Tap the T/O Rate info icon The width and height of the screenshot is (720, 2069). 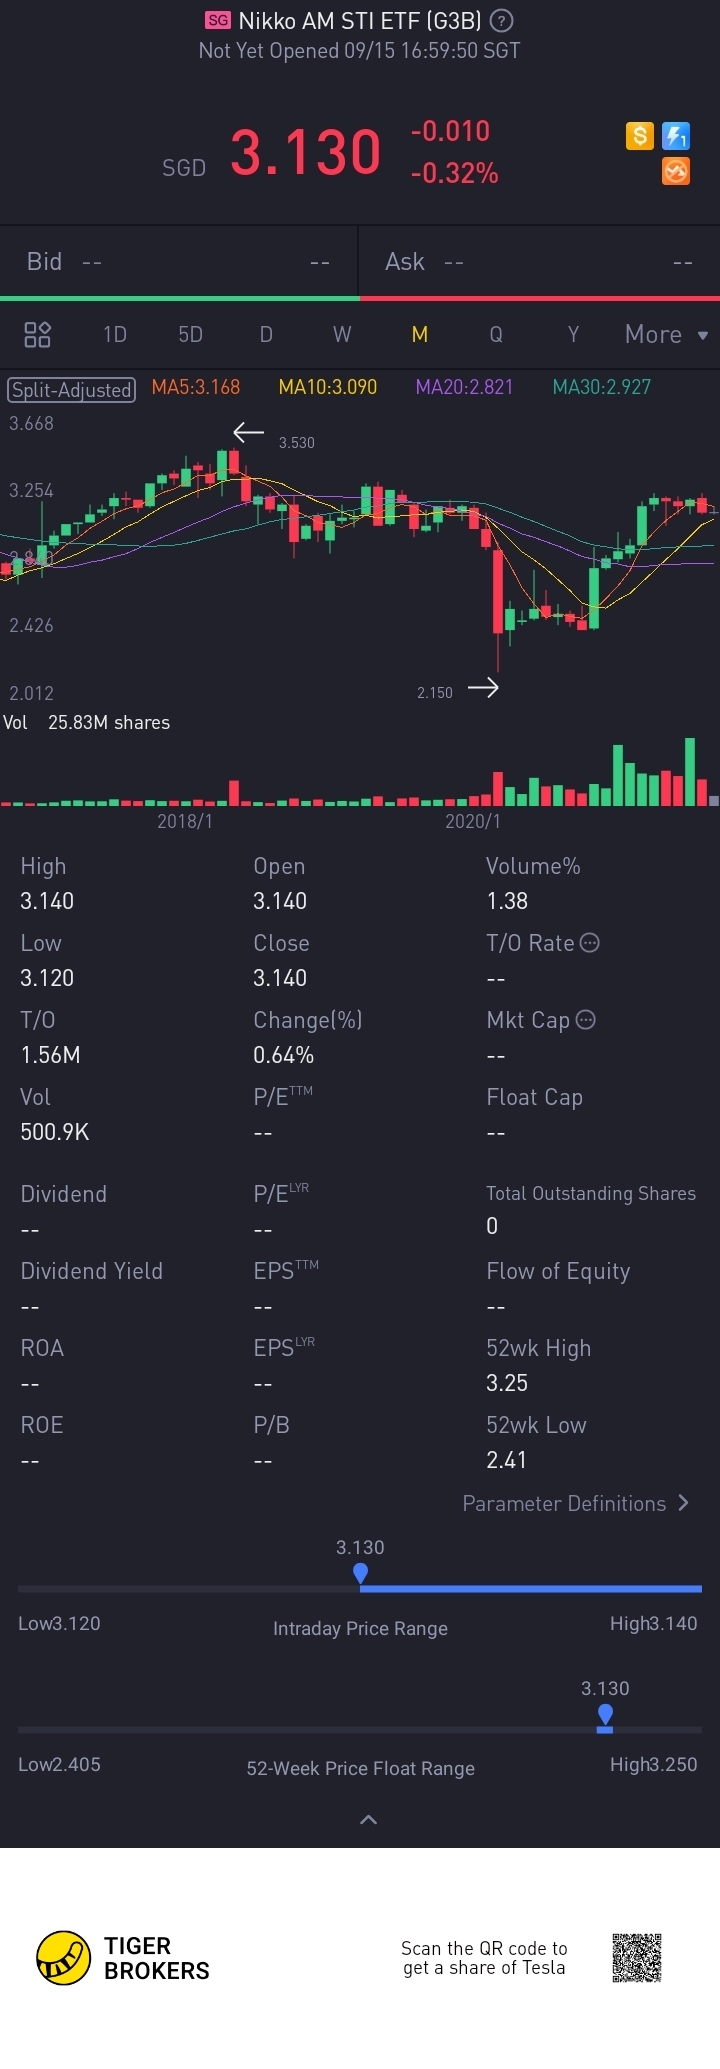pos(590,942)
